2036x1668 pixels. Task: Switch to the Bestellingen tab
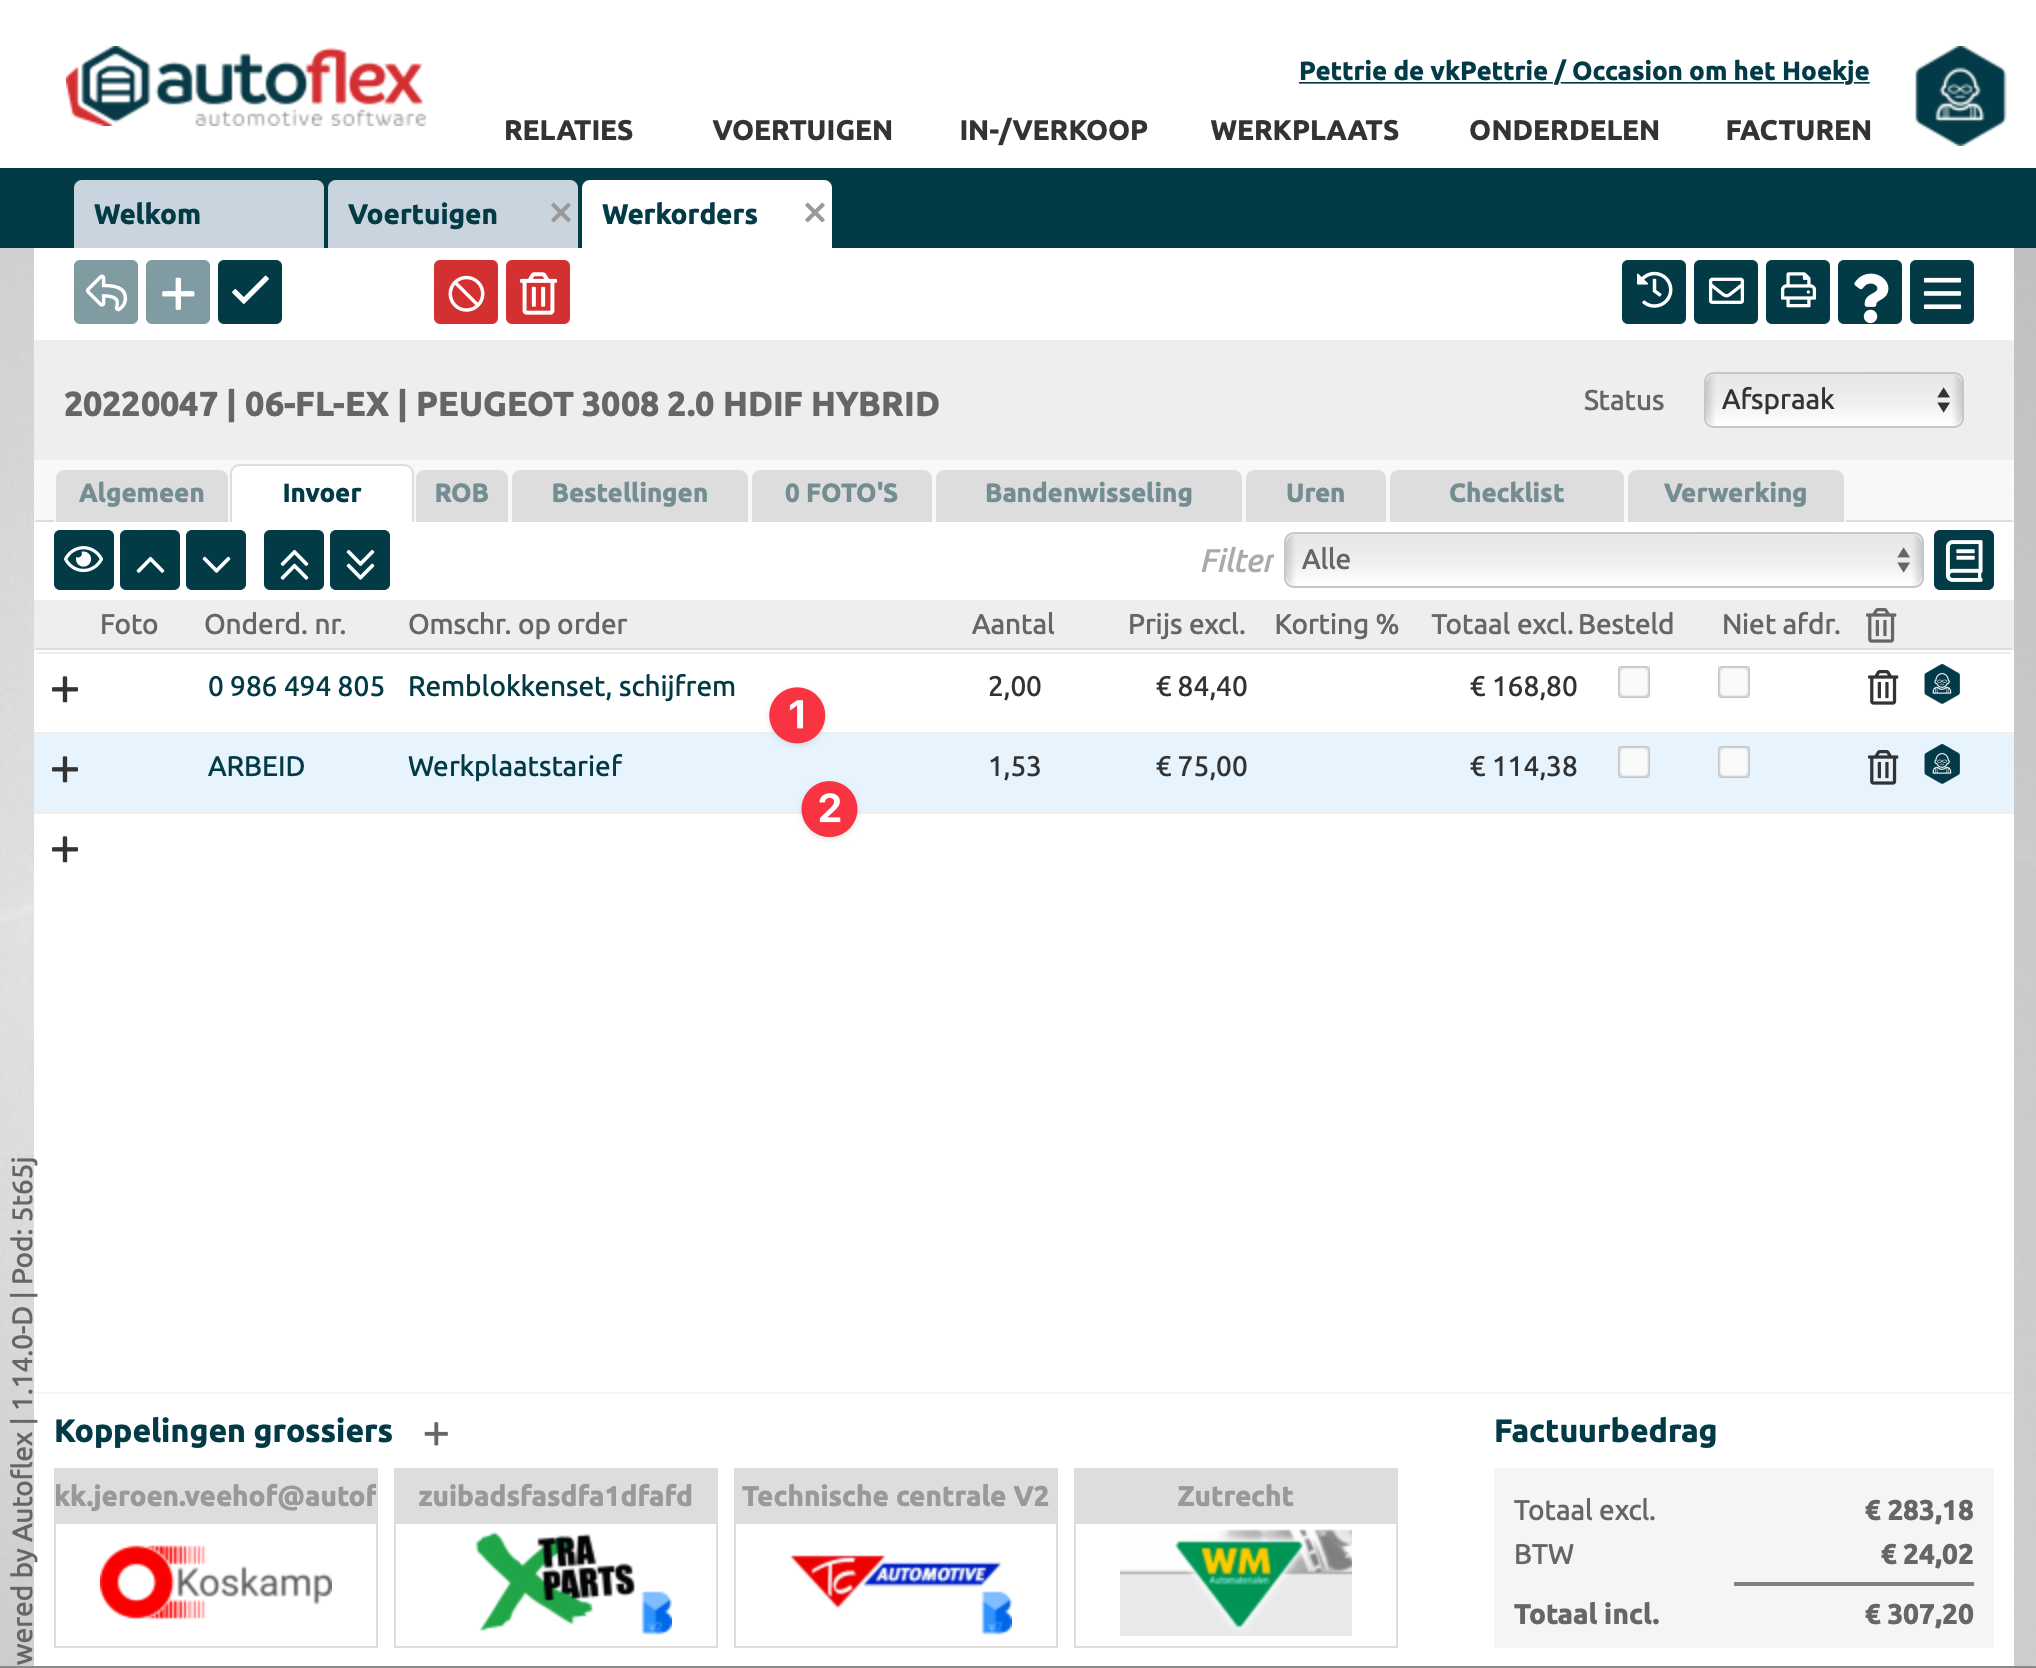click(x=629, y=494)
